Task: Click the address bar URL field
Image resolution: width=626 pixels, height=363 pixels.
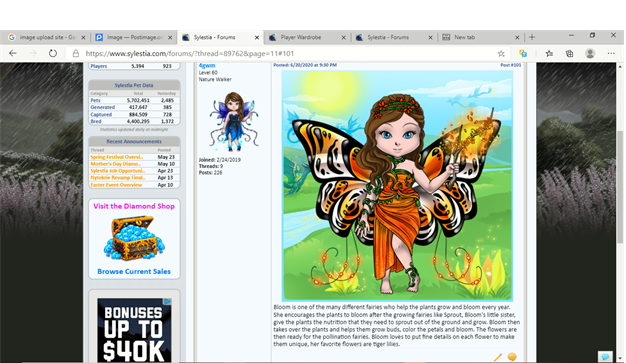Action: point(287,54)
